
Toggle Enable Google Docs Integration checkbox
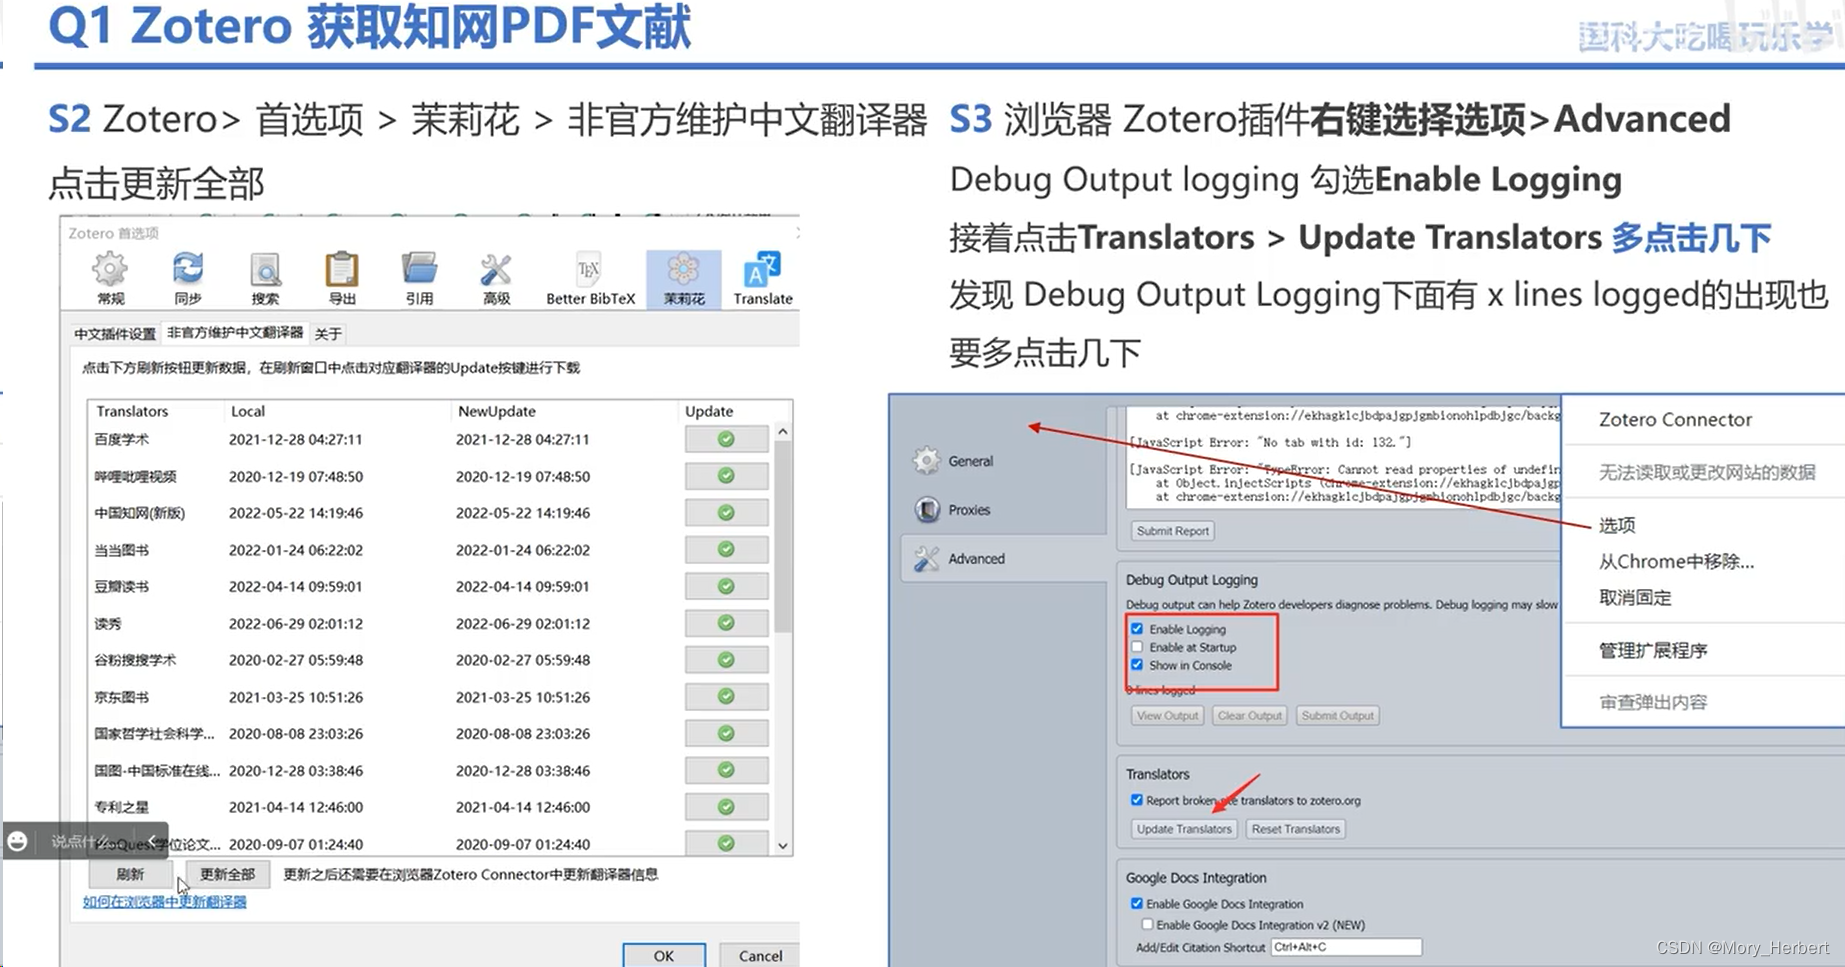coord(1136,903)
